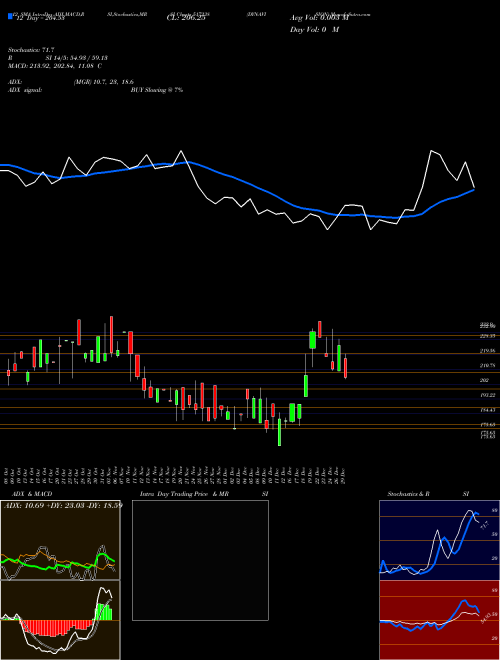Click the 193.22 price level label
The height and width of the screenshot is (660, 500).
pyautogui.click(x=488, y=395)
